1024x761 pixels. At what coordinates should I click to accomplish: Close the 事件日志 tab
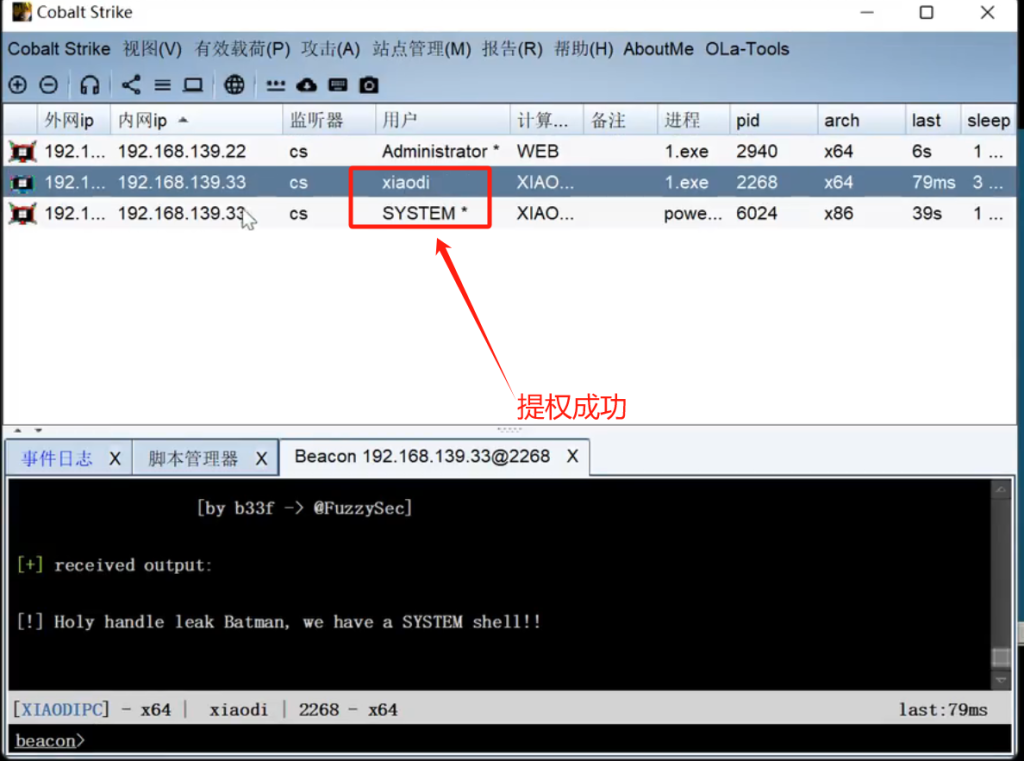(x=115, y=459)
